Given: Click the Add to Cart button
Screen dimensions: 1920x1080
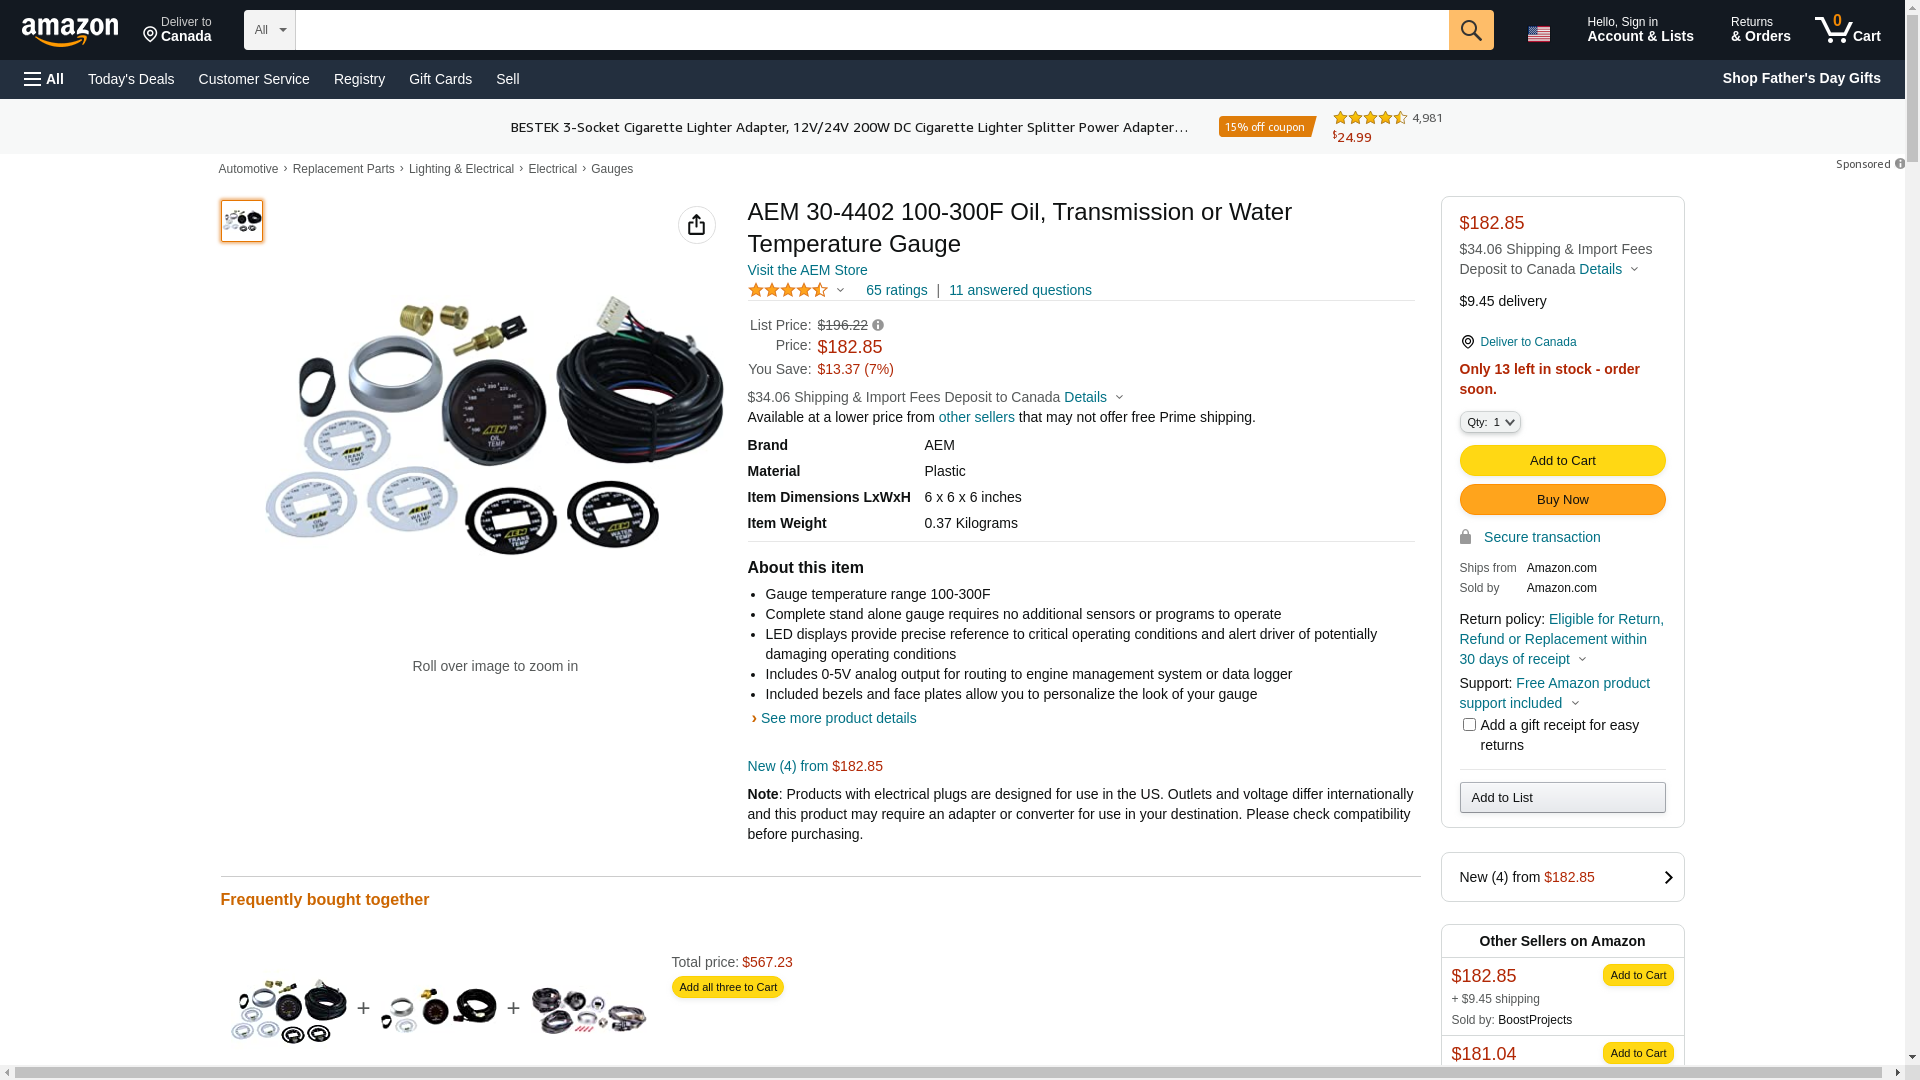Looking at the screenshot, I should click(x=1562, y=461).
